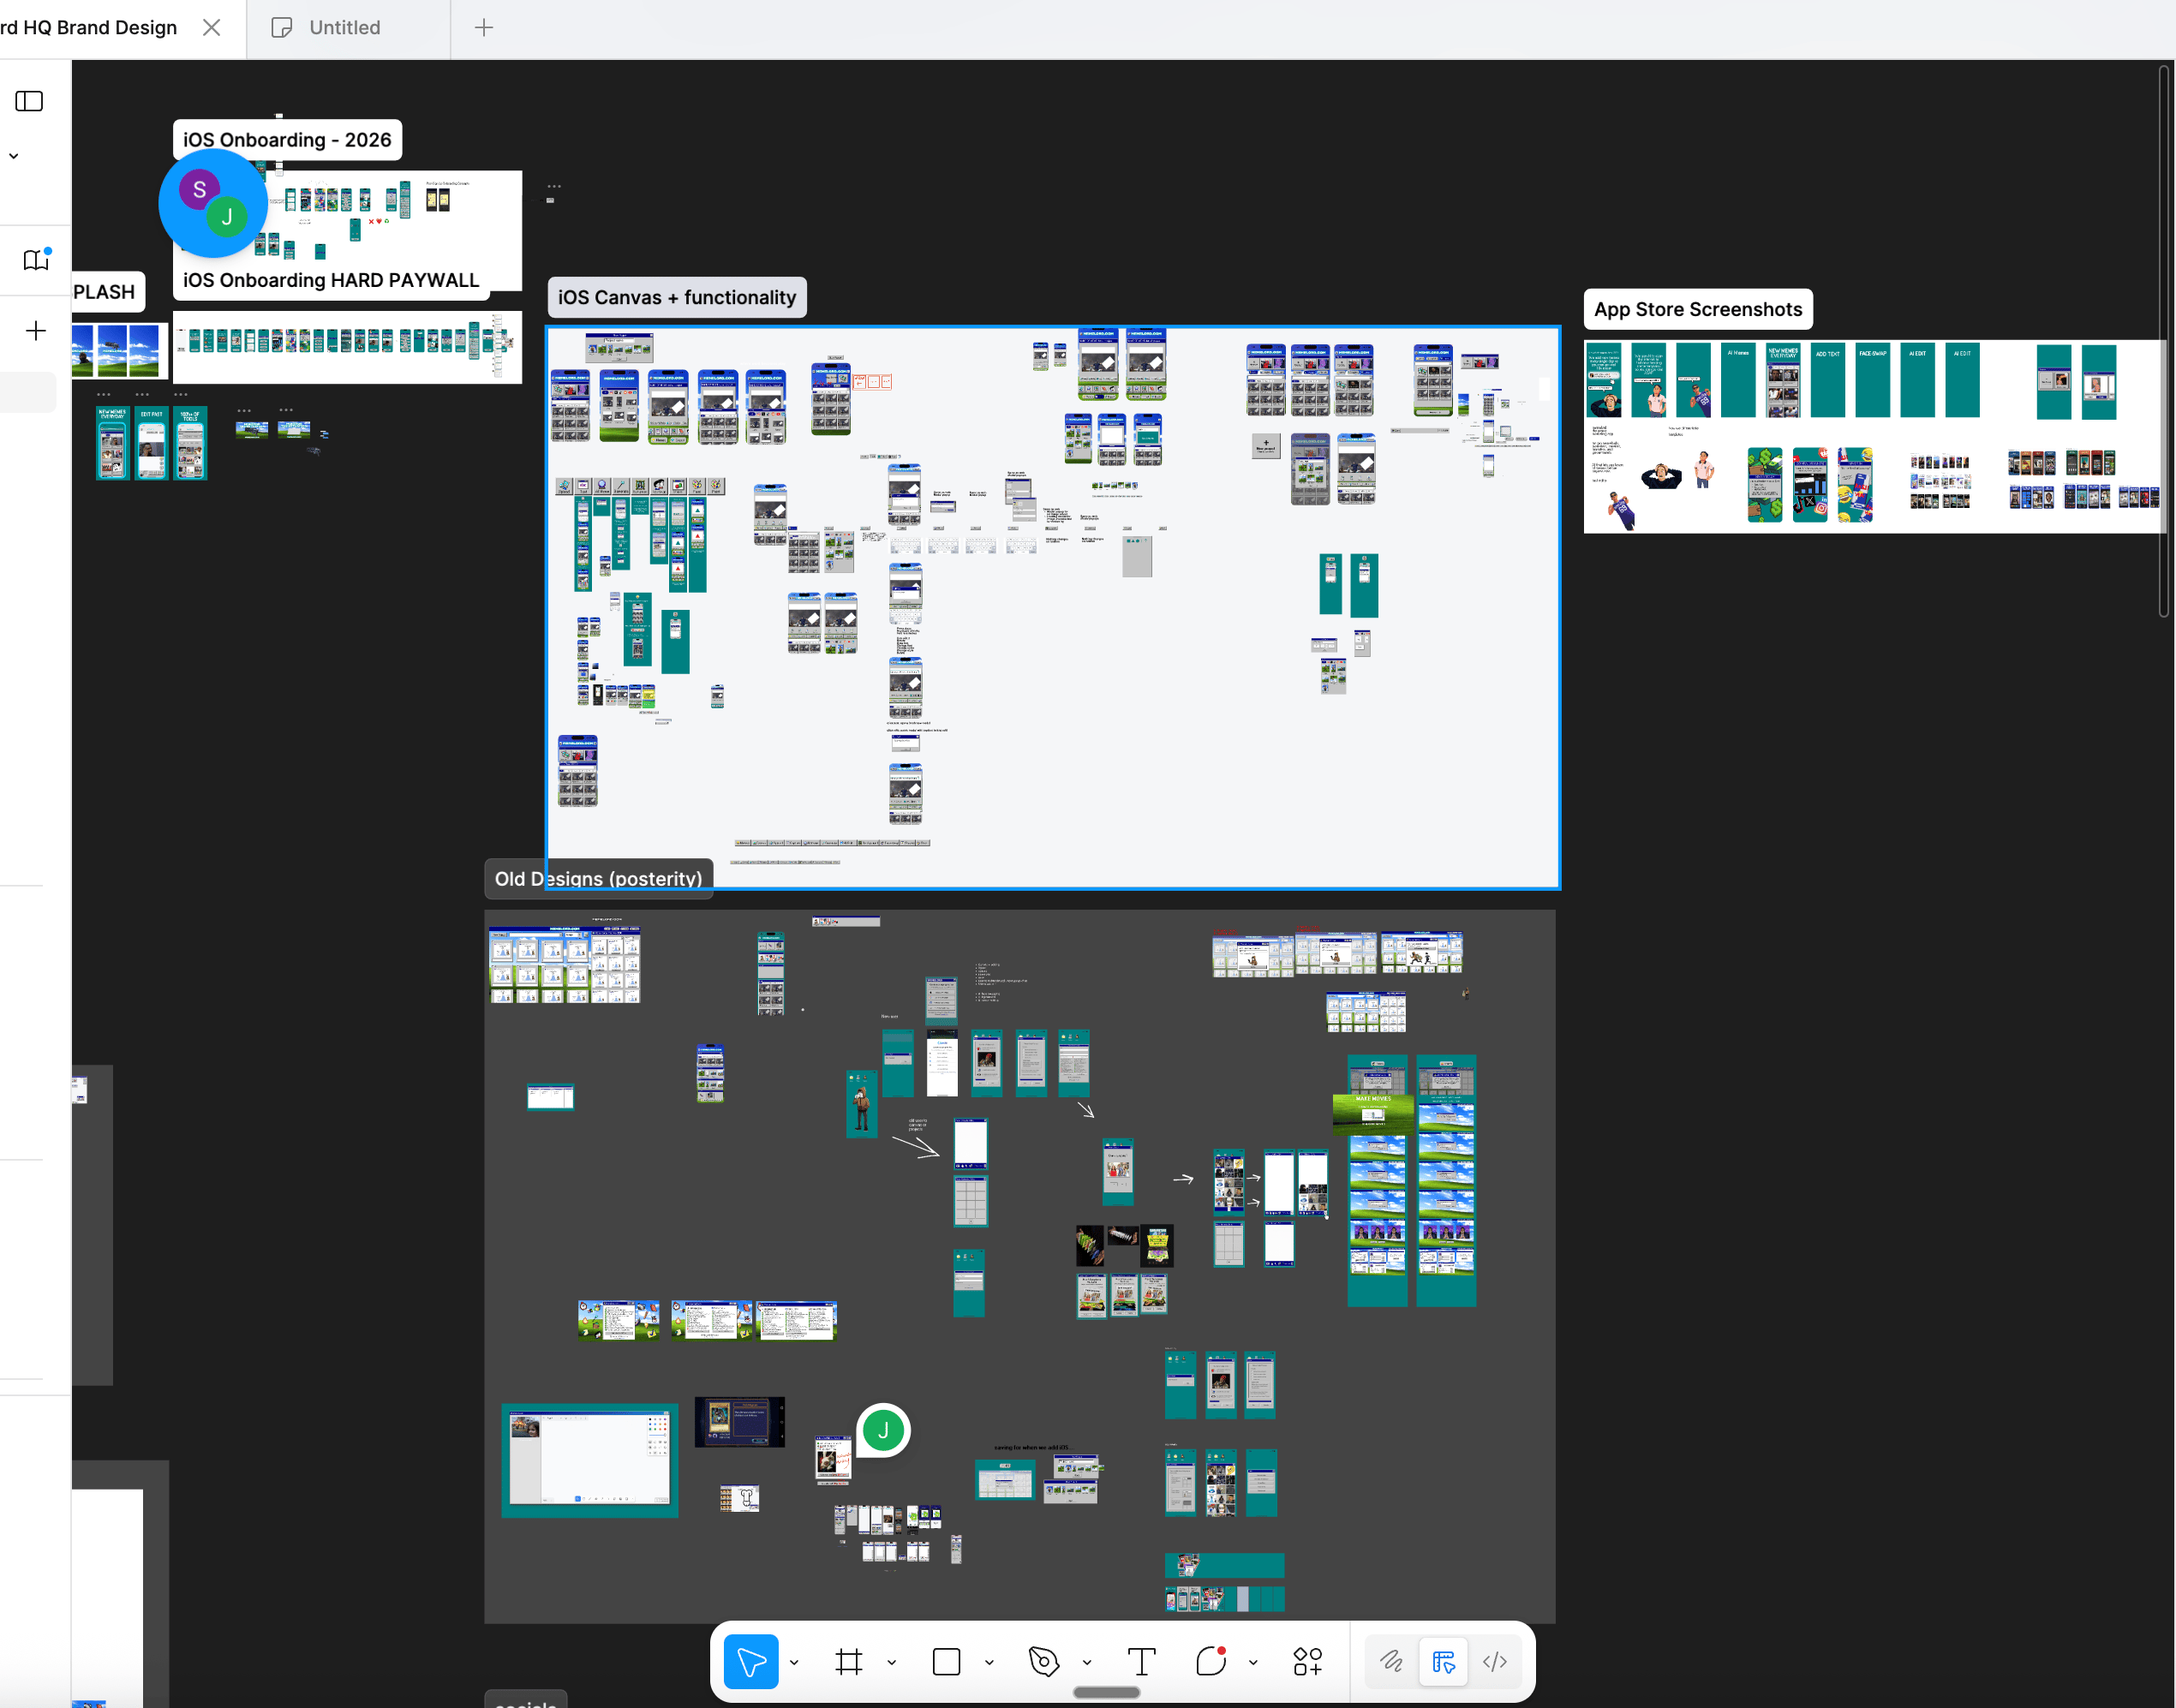Switch to the Untitled tab
The width and height of the screenshot is (2176, 1708).
point(344,28)
